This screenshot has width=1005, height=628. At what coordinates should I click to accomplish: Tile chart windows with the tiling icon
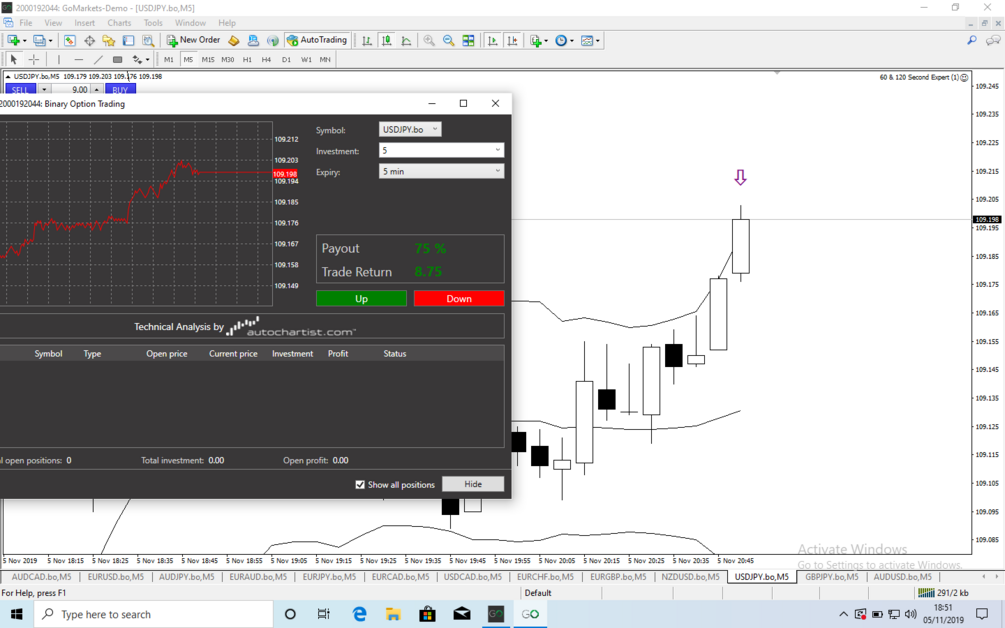tap(469, 40)
